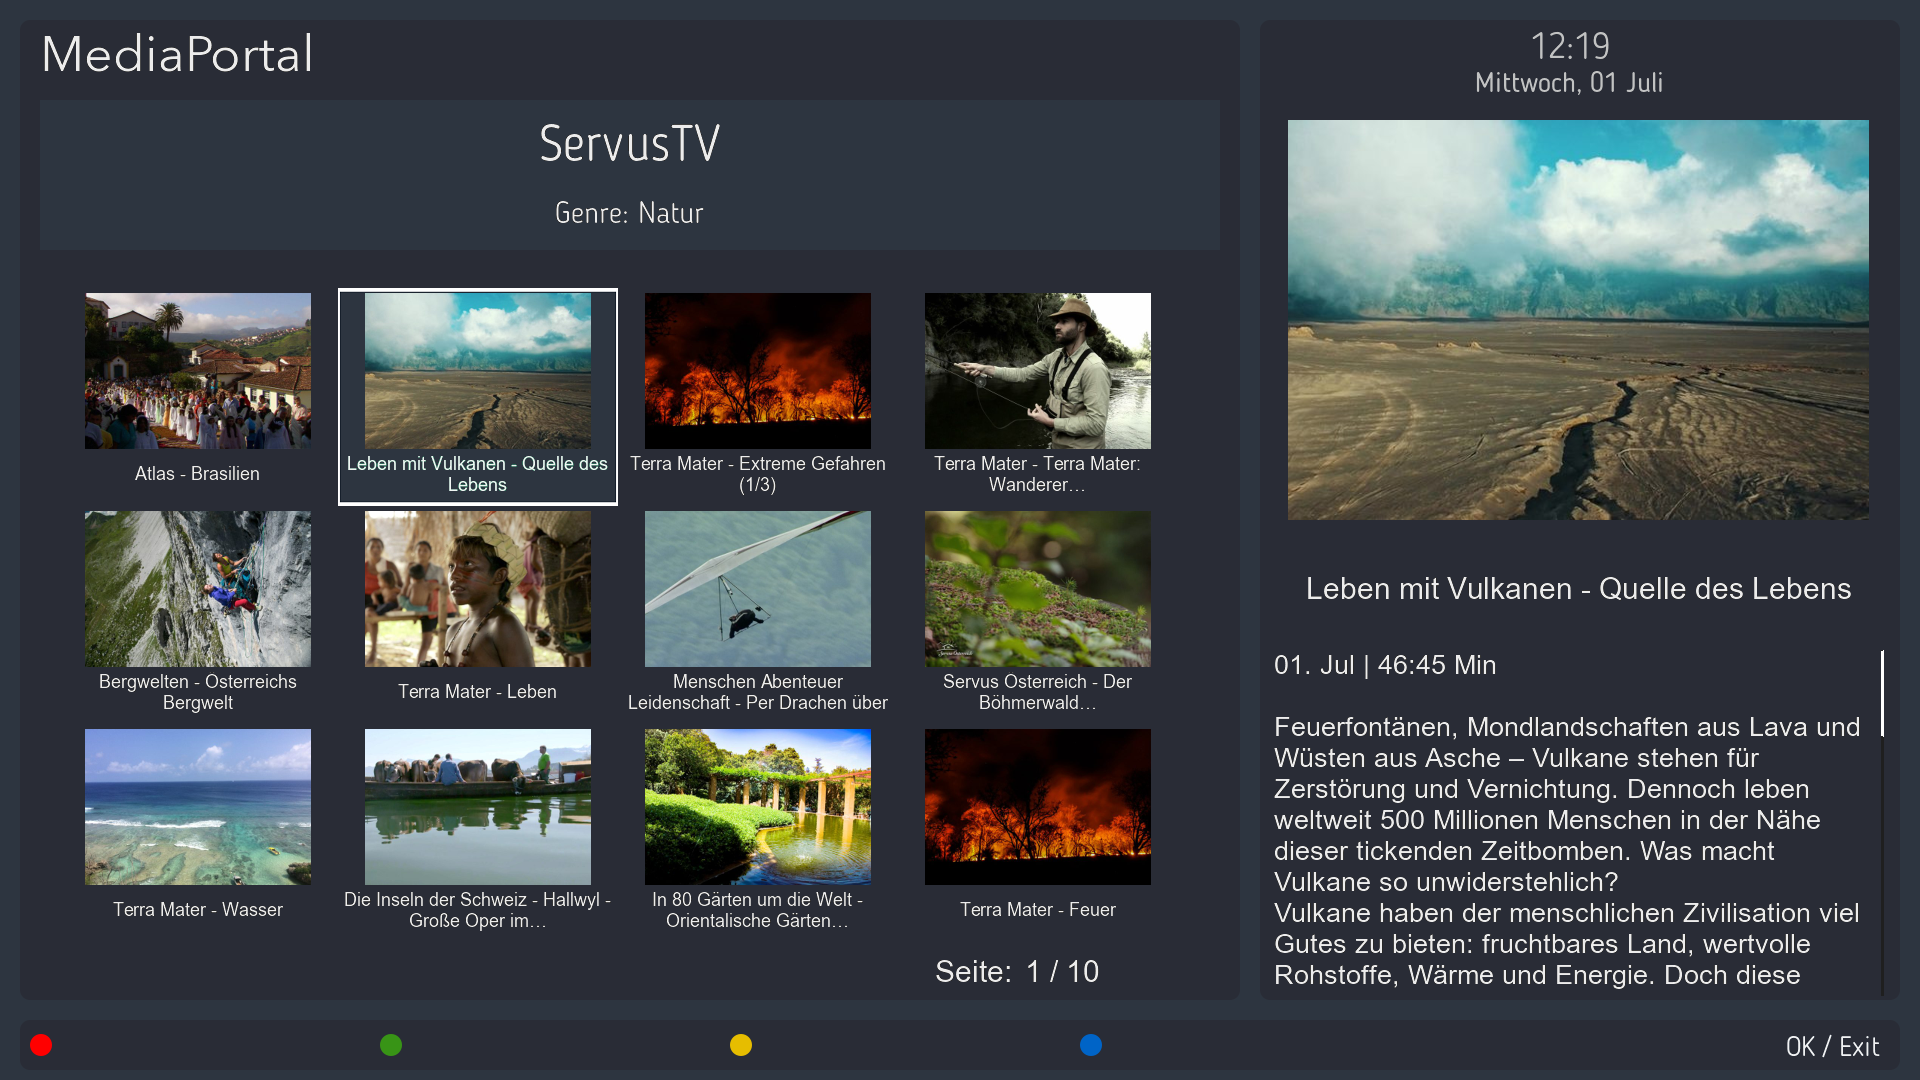Pick Servus Österreich - Der Böhmerwald thumbnail
This screenshot has width=1920, height=1080.
point(1038,589)
